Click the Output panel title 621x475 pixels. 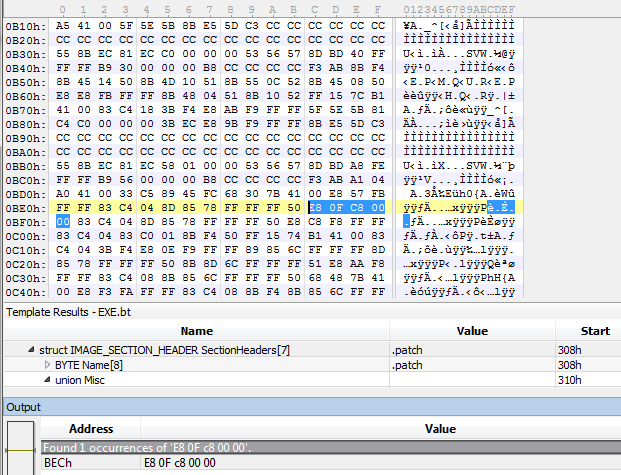(x=23, y=407)
